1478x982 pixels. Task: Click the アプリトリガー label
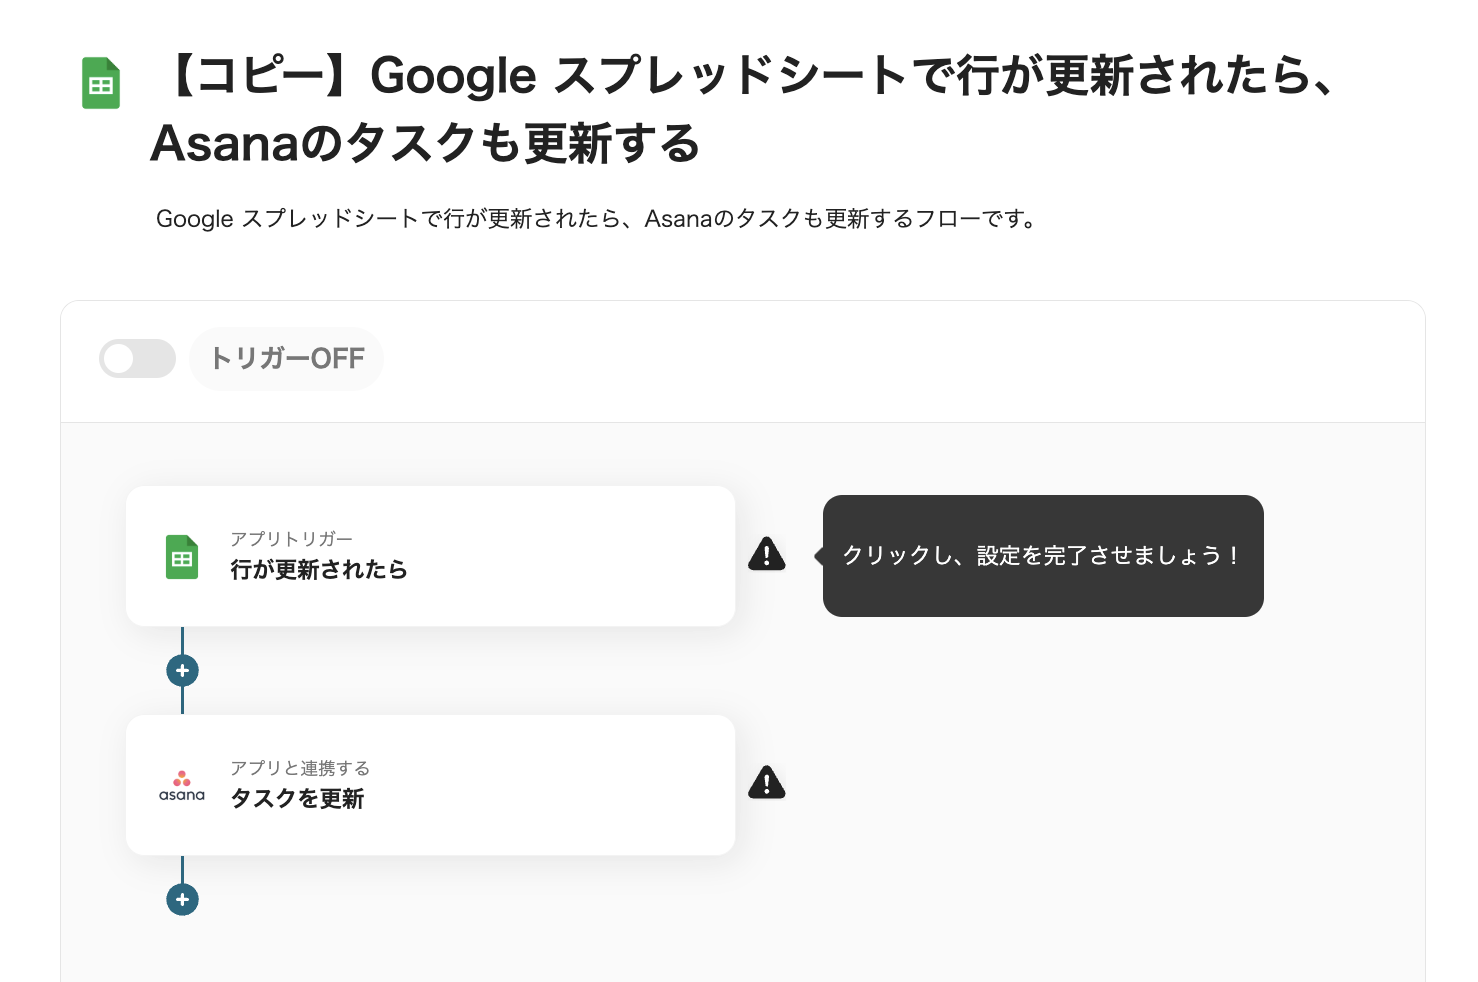click(x=291, y=539)
